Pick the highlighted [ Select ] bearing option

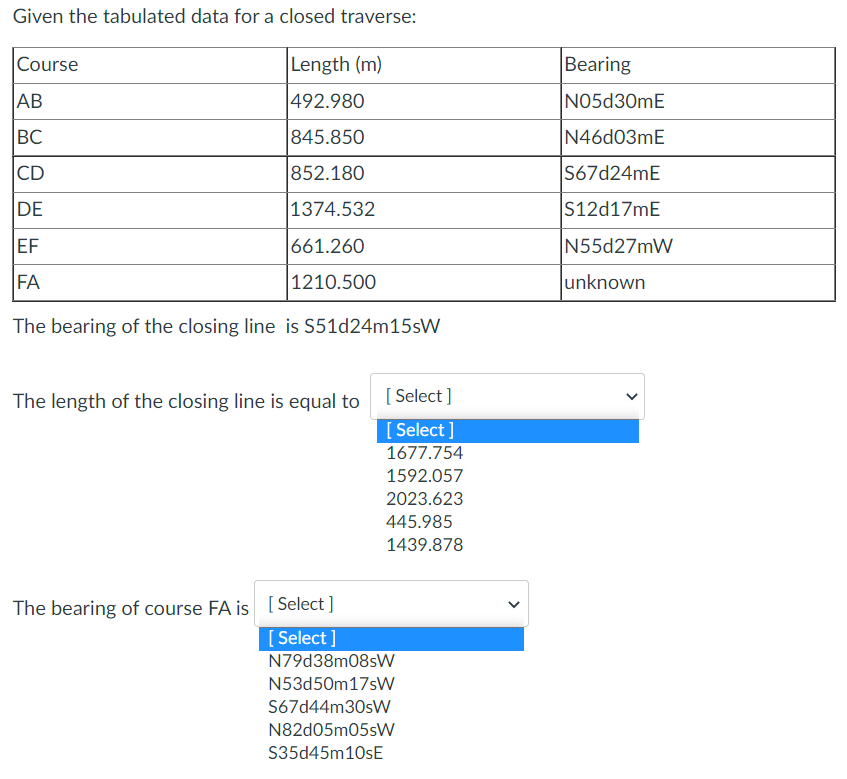[x=391, y=639]
